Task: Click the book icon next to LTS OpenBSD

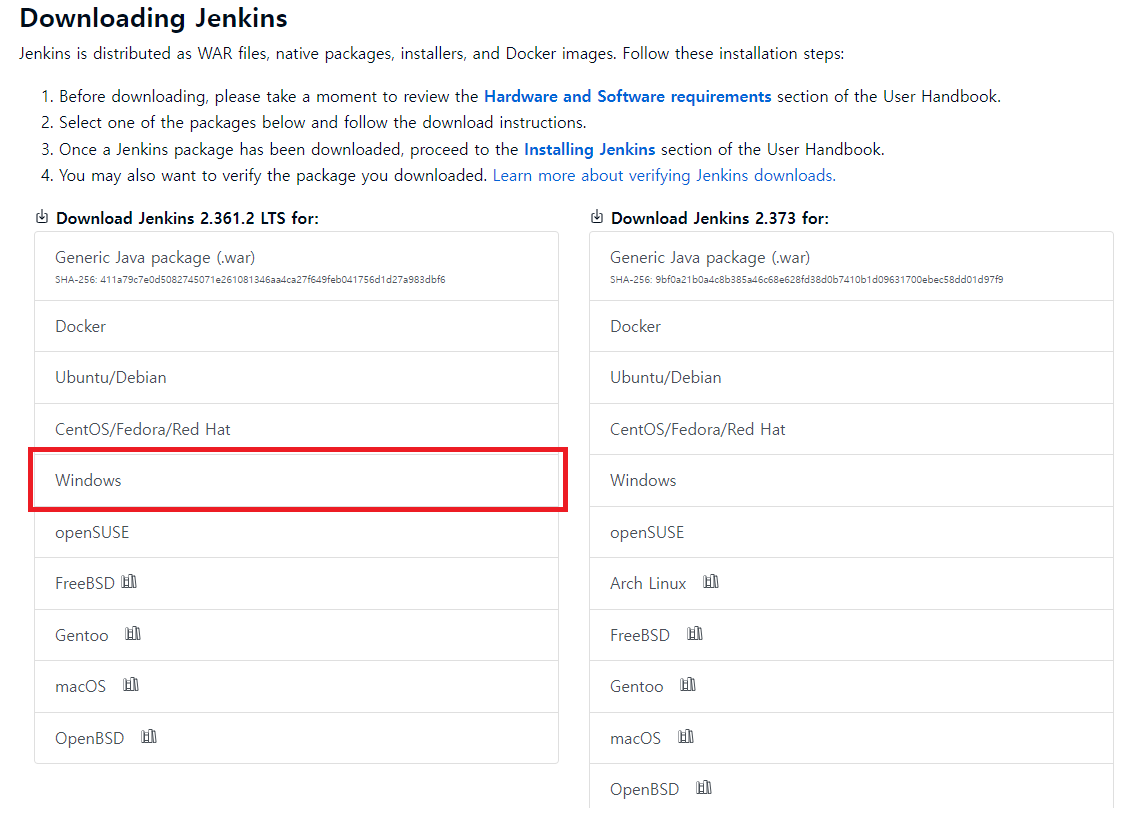Action: pyautogui.click(x=149, y=737)
